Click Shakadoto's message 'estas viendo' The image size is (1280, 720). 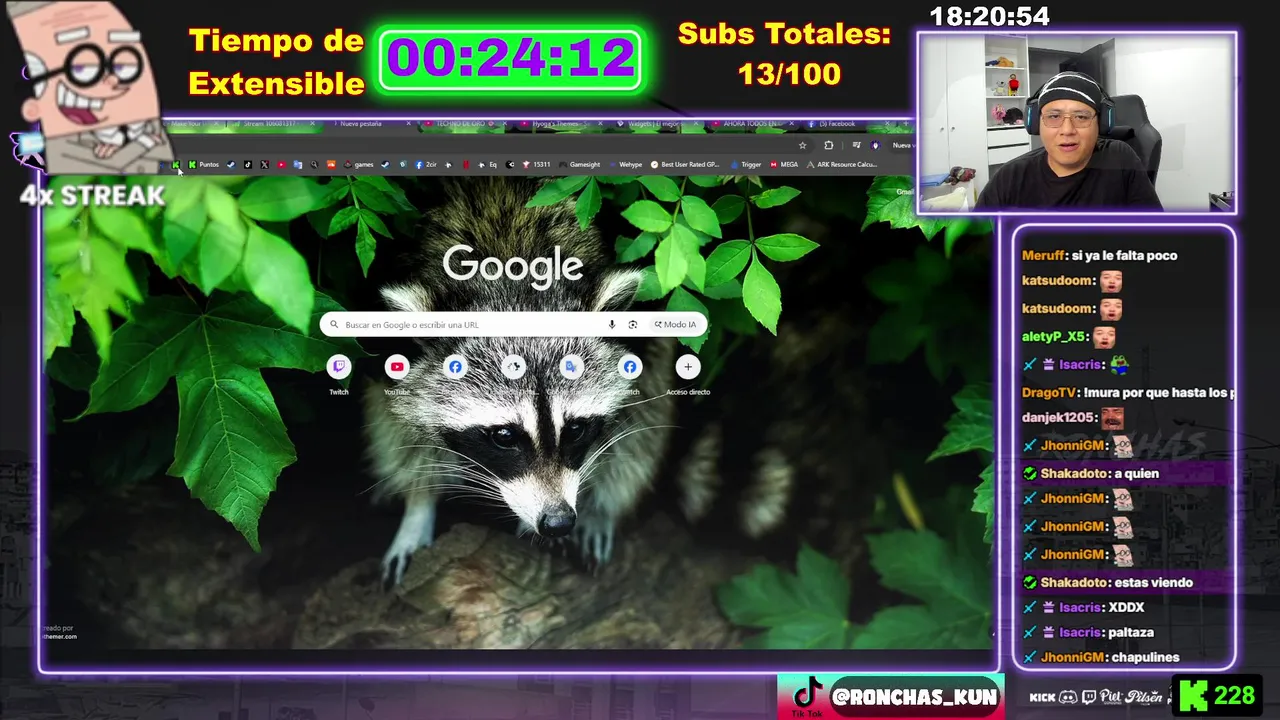pos(1153,582)
